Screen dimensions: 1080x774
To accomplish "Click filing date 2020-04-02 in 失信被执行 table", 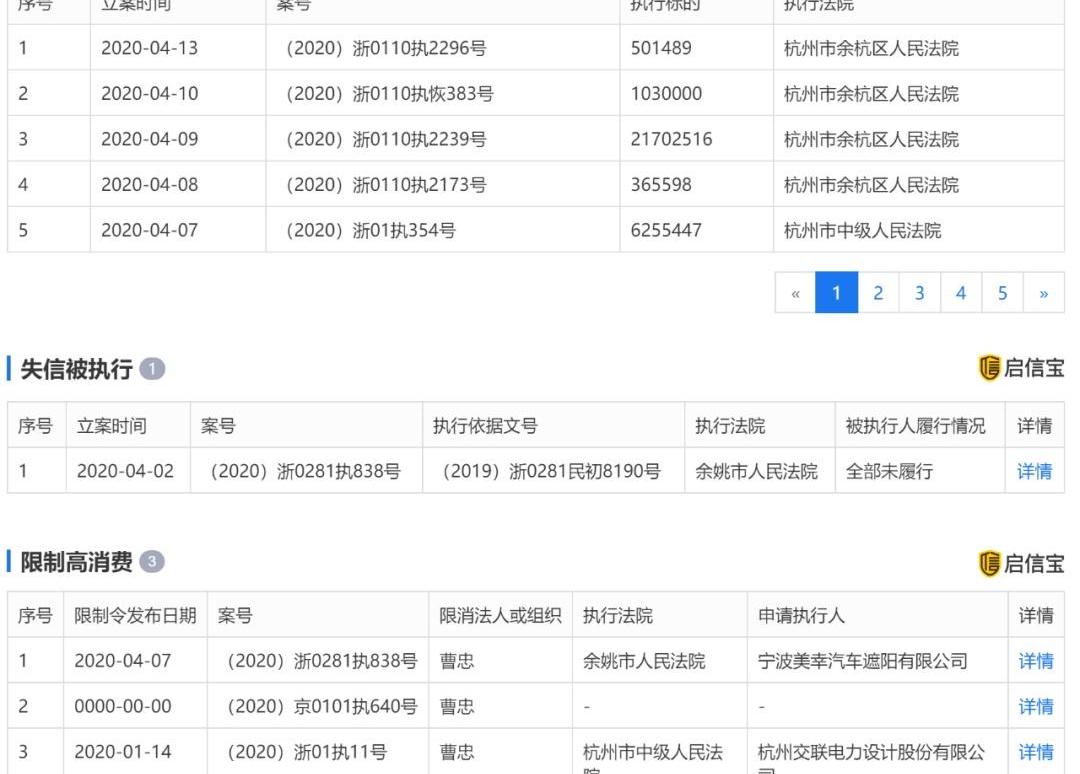I will point(125,471).
